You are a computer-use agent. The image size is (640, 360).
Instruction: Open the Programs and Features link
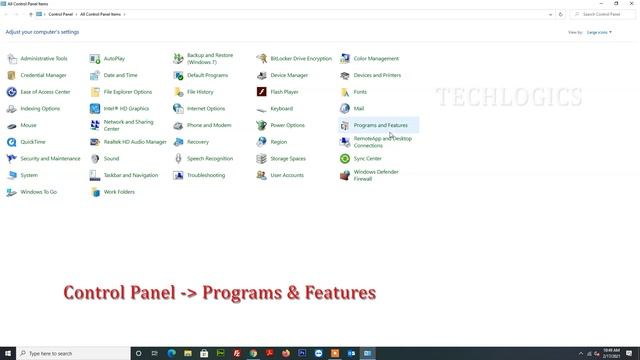380,125
